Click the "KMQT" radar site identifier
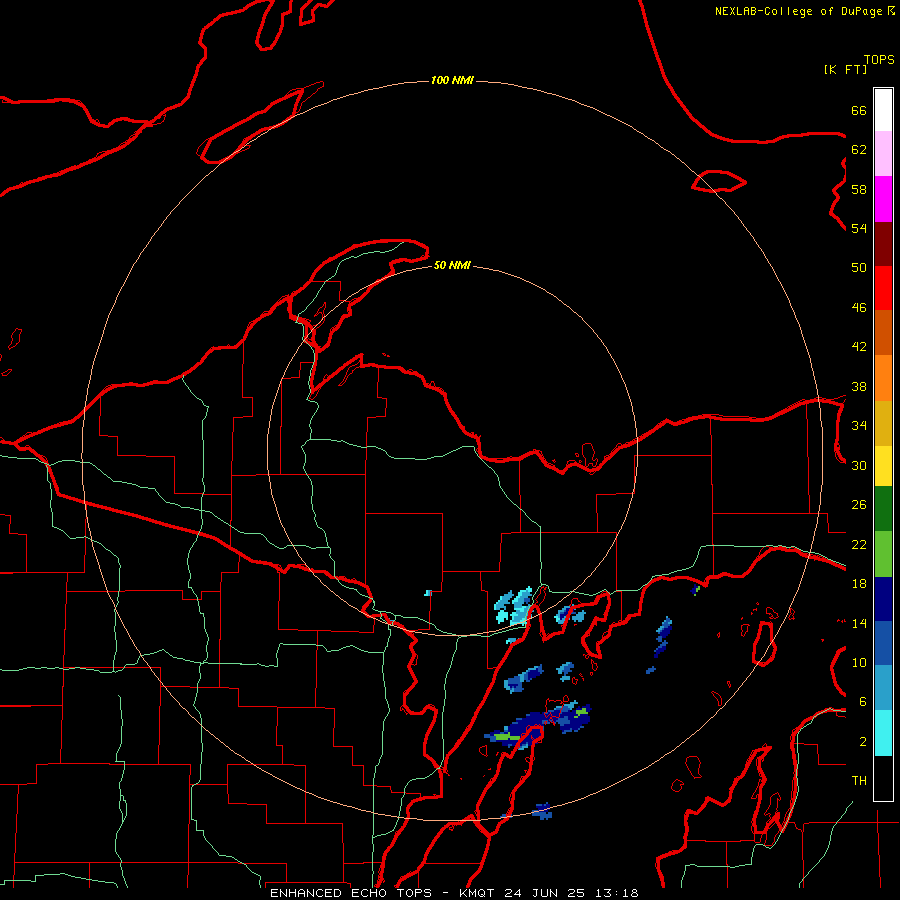The image size is (900, 900). [x=476, y=893]
